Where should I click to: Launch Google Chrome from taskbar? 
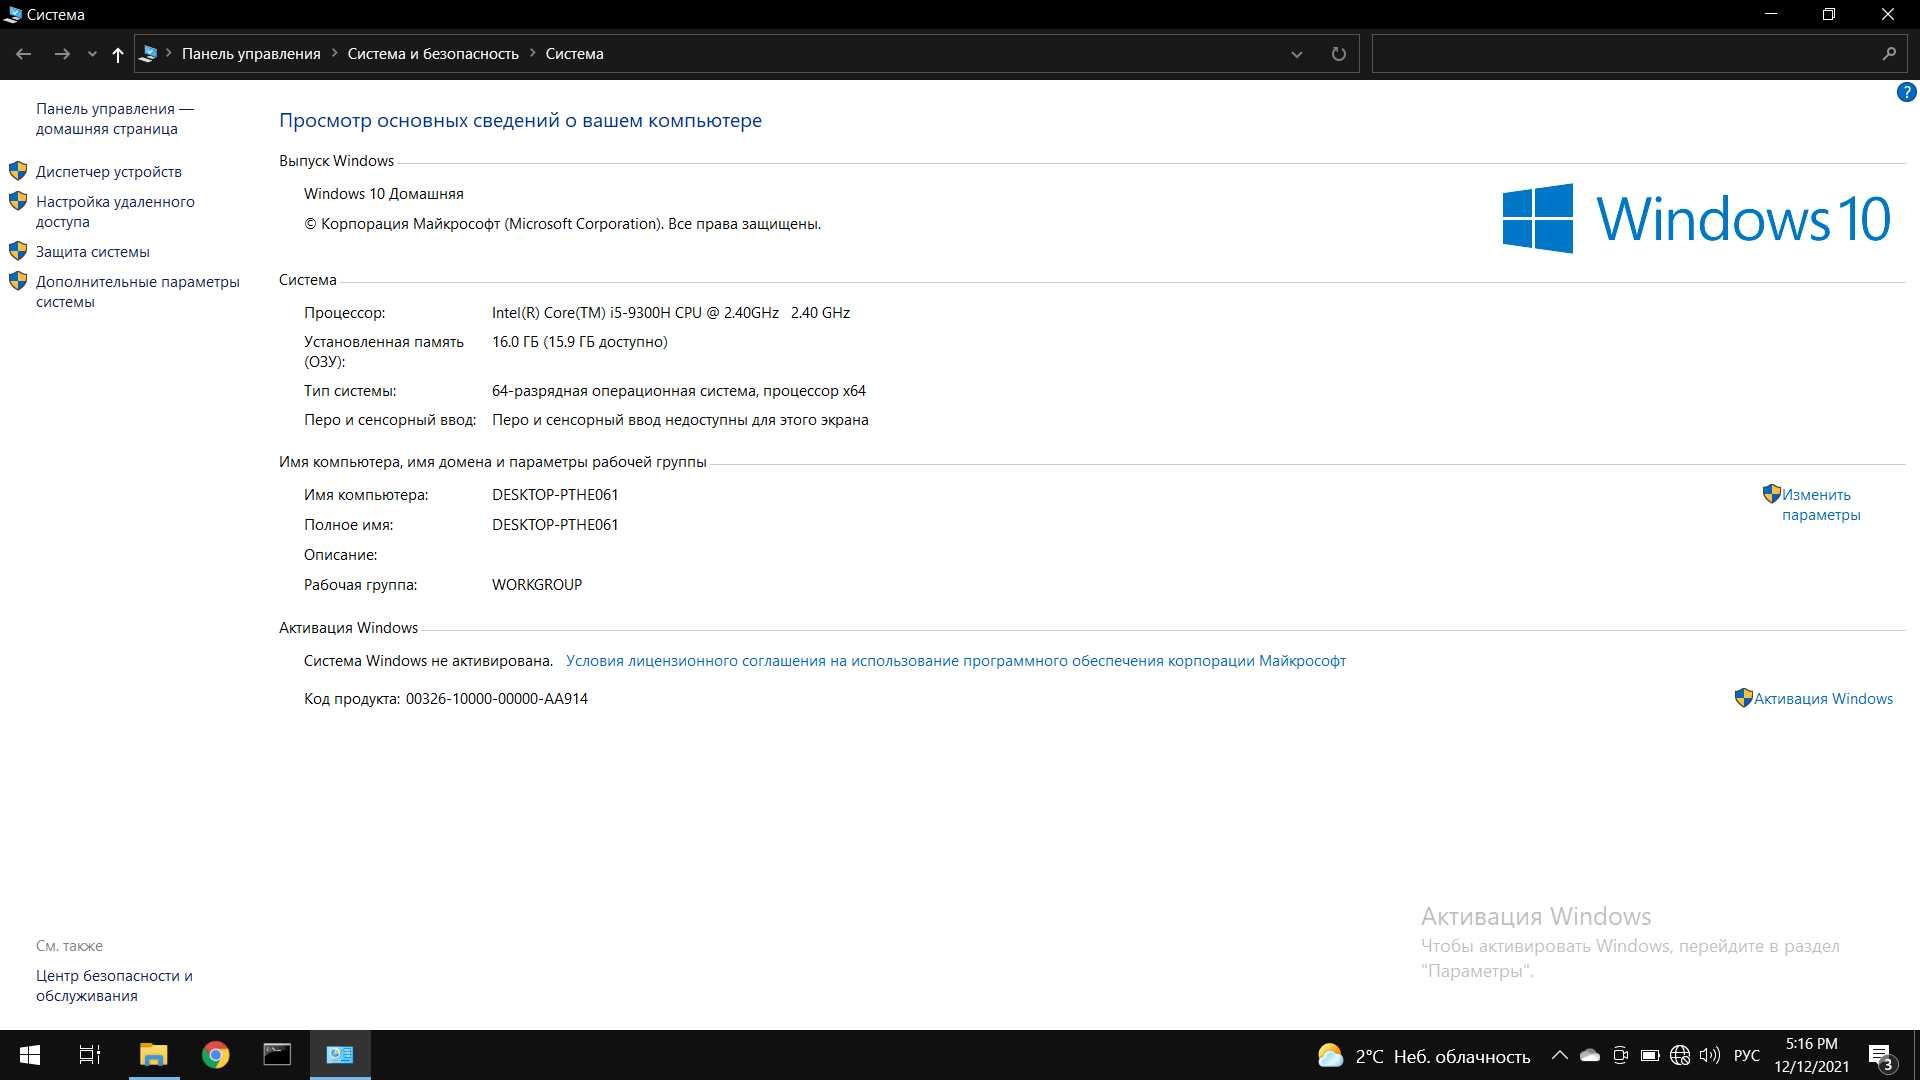click(x=215, y=1055)
